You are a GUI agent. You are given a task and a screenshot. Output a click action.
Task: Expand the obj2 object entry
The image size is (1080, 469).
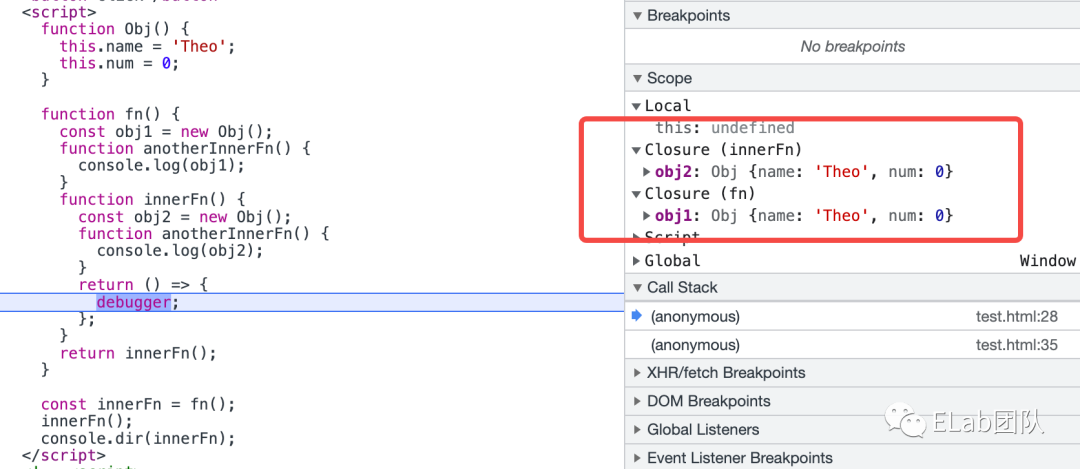pos(647,171)
